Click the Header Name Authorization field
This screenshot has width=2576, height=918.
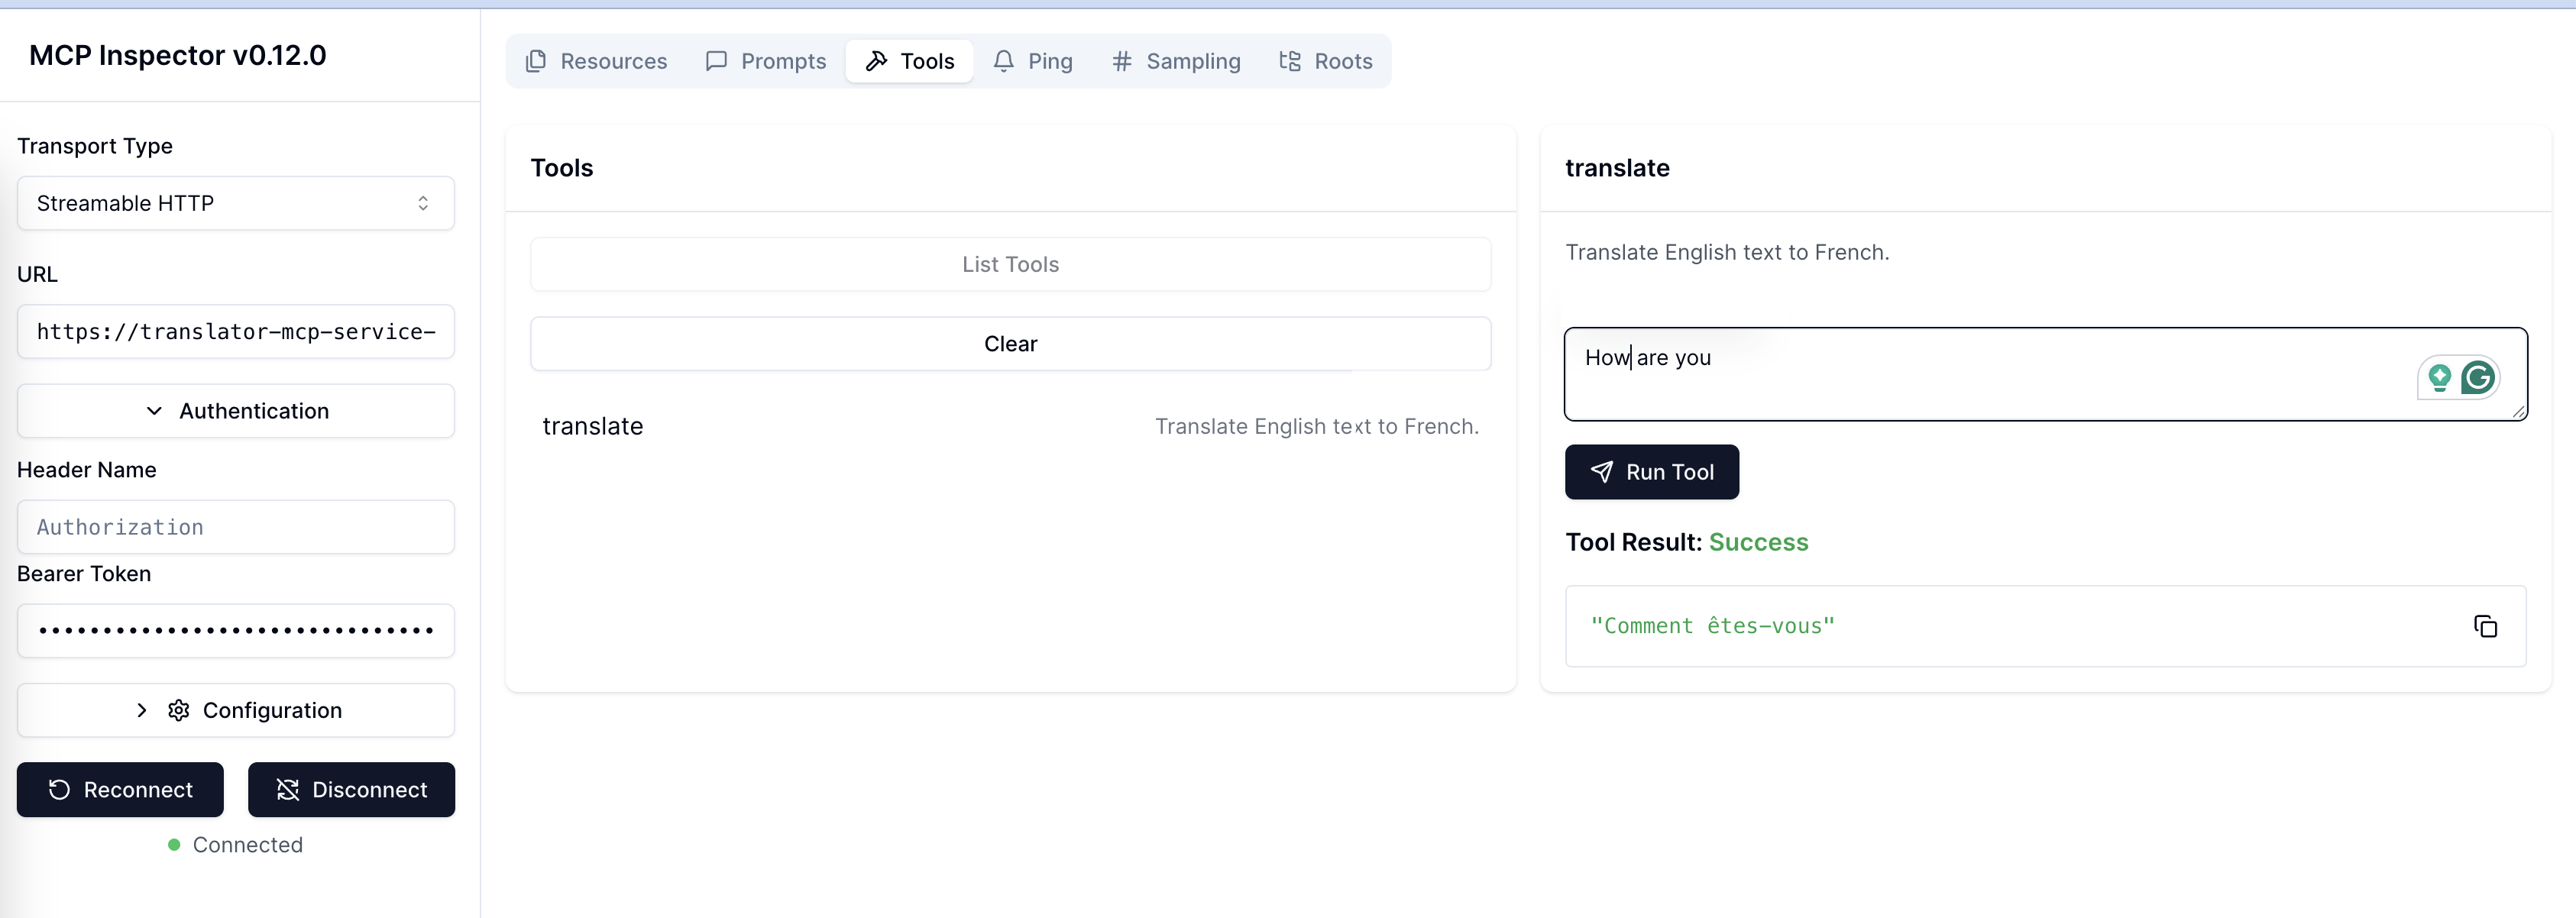(236, 527)
